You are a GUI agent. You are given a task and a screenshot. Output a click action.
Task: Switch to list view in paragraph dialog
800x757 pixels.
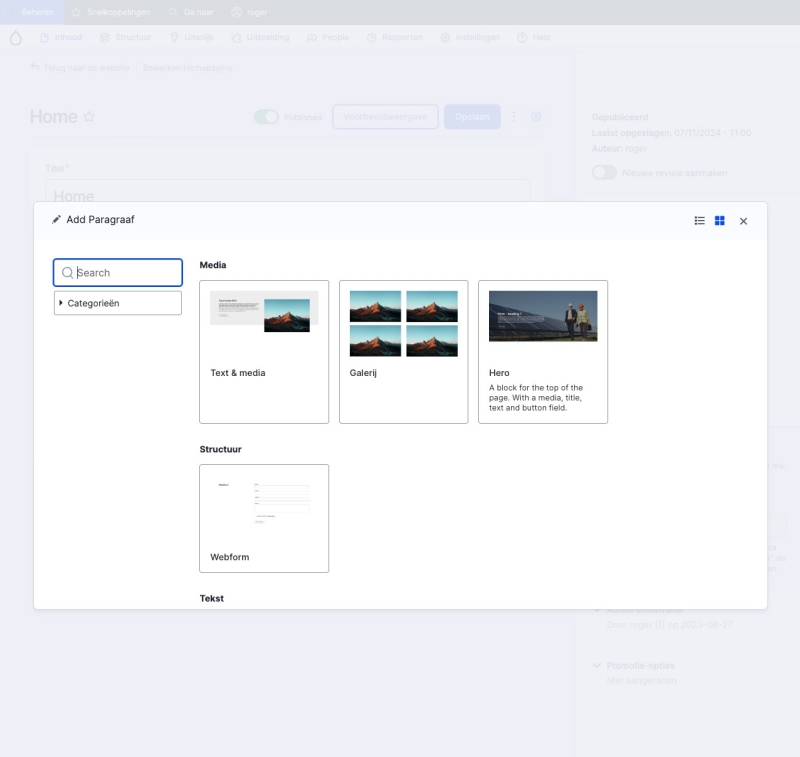coord(700,221)
